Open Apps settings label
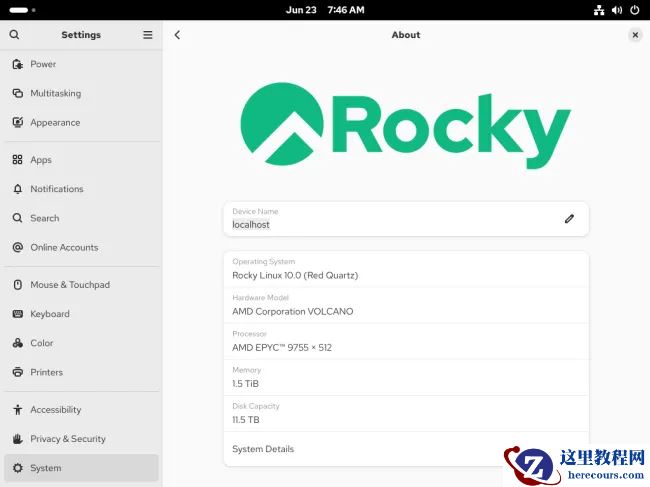The image size is (650, 487). 41,160
